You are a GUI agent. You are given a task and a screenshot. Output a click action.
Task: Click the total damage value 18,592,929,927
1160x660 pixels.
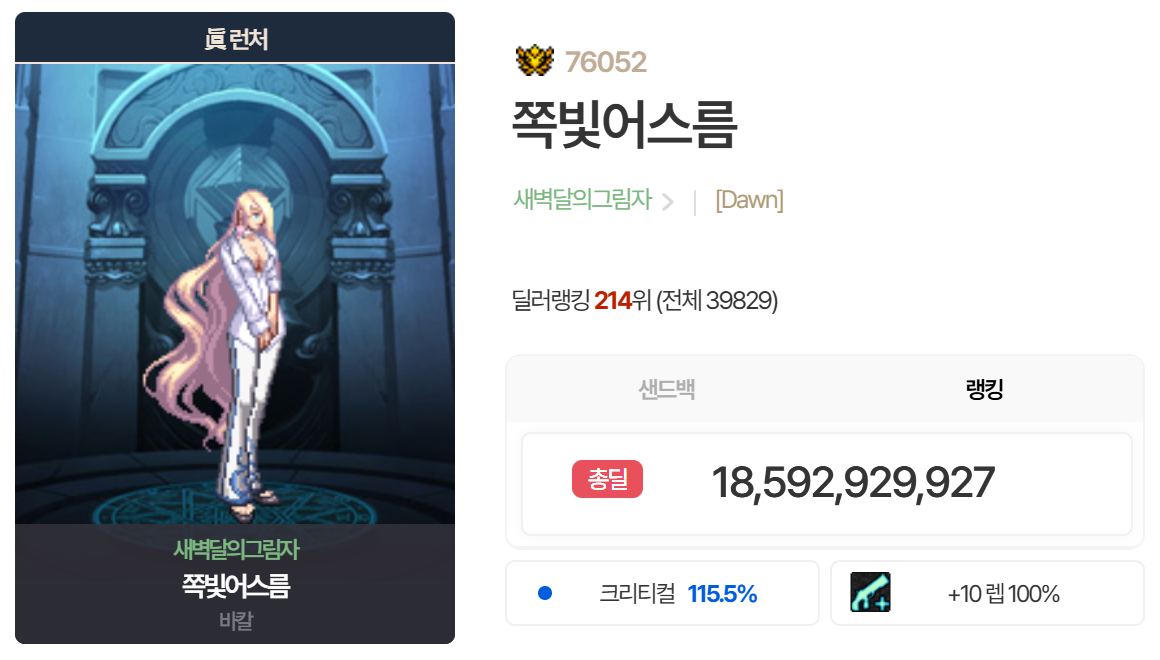(853, 482)
